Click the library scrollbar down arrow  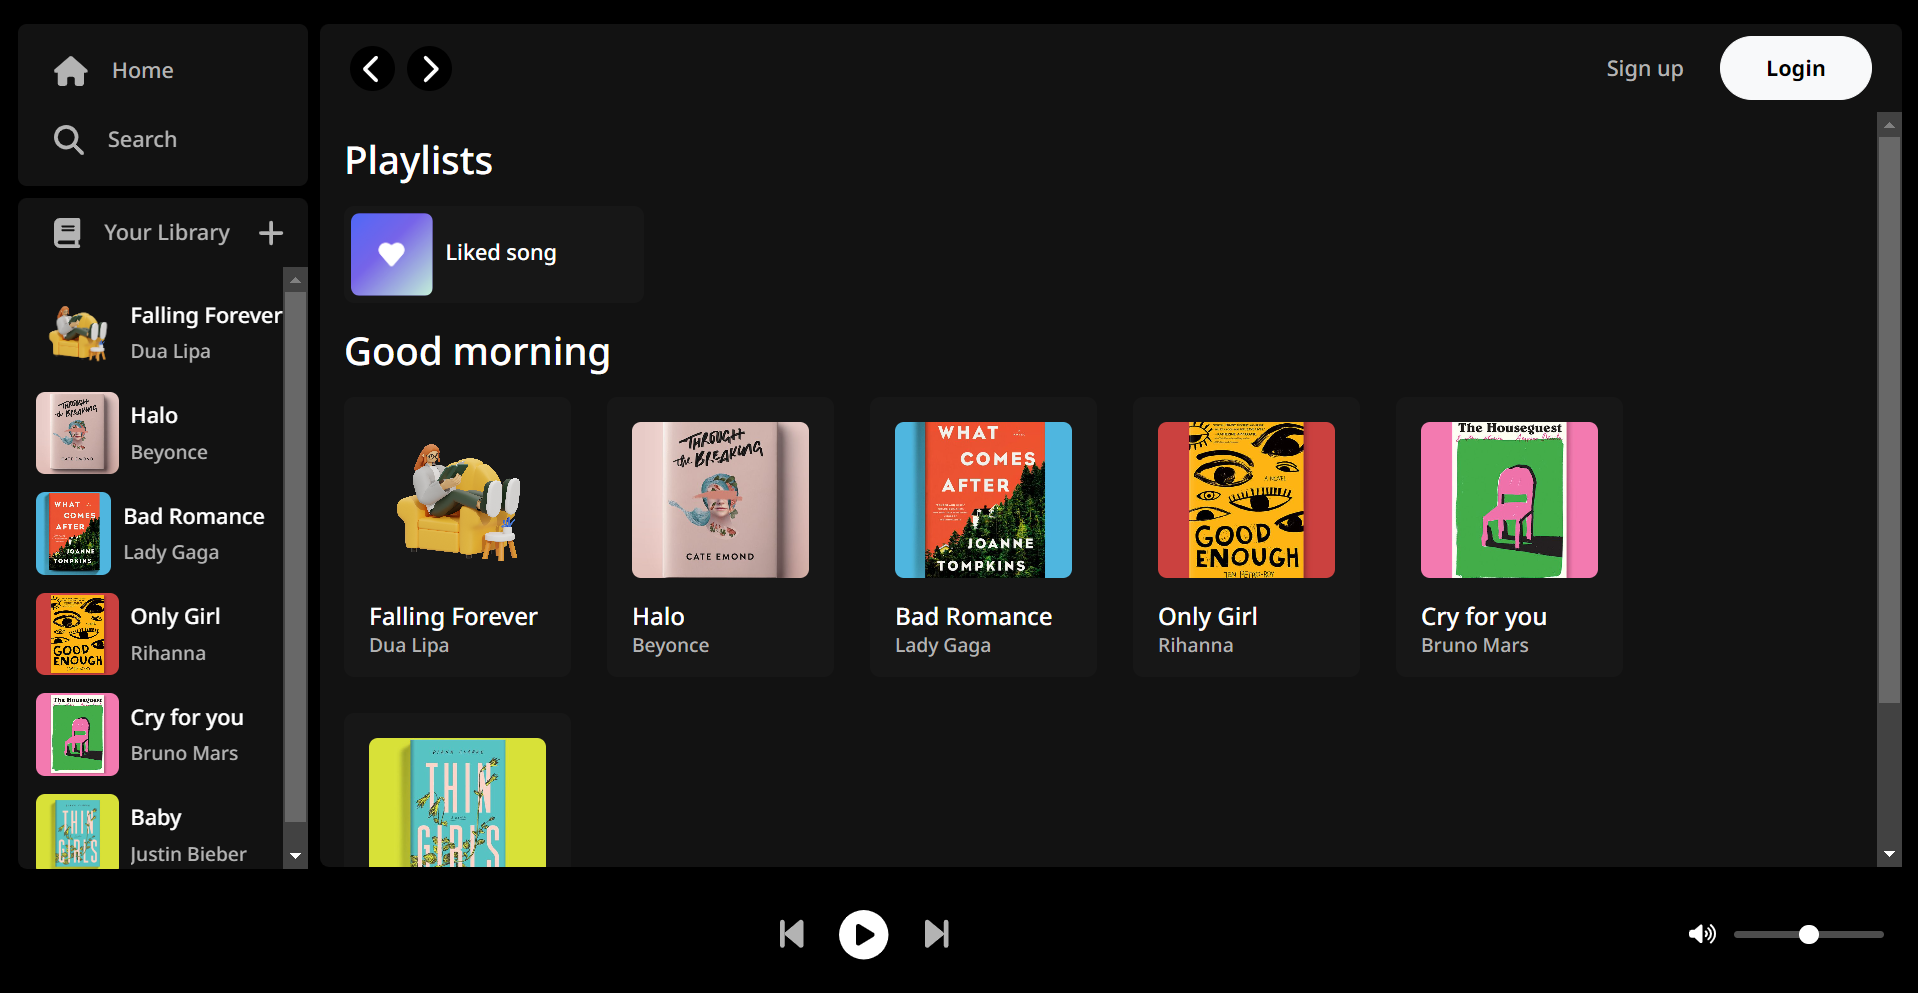coord(295,856)
